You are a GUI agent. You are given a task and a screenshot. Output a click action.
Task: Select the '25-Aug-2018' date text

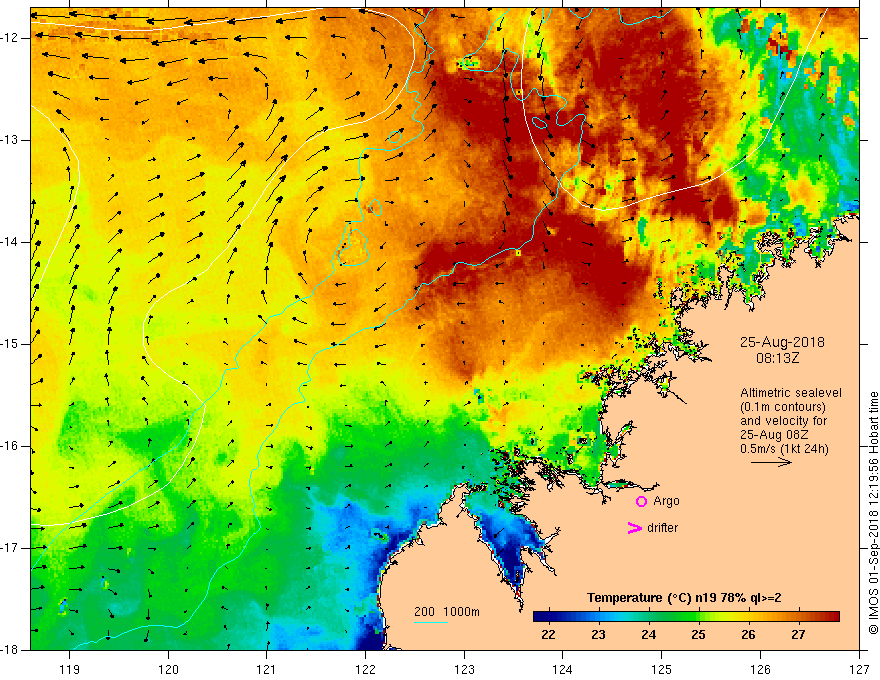(x=782, y=342)
